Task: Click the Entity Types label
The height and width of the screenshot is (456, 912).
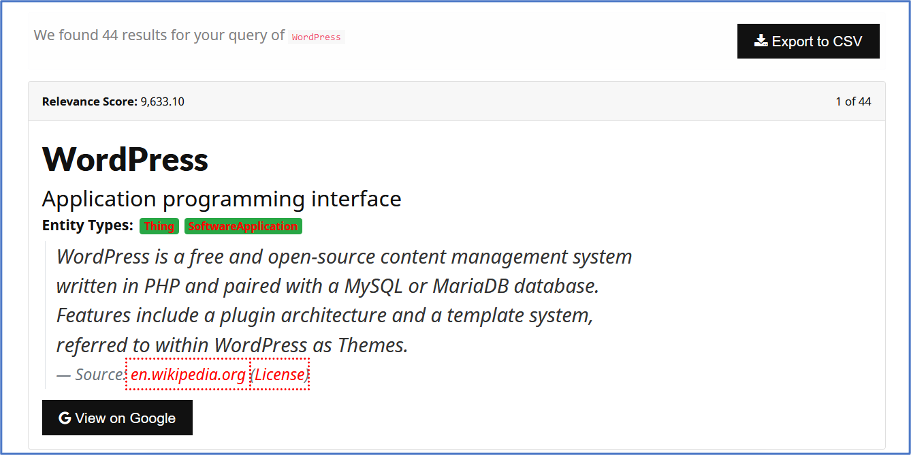Action: (87, 226)
